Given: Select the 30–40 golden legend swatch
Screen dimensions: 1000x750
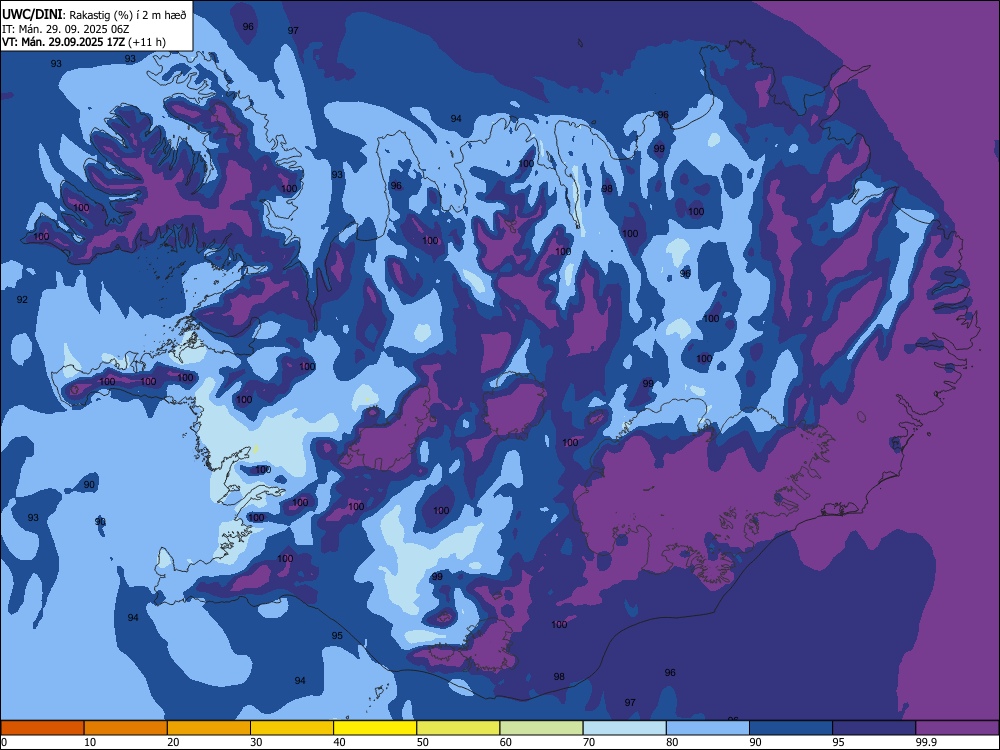Looking at the screenshot, I should pyautogui.click(x=292, y=728).
